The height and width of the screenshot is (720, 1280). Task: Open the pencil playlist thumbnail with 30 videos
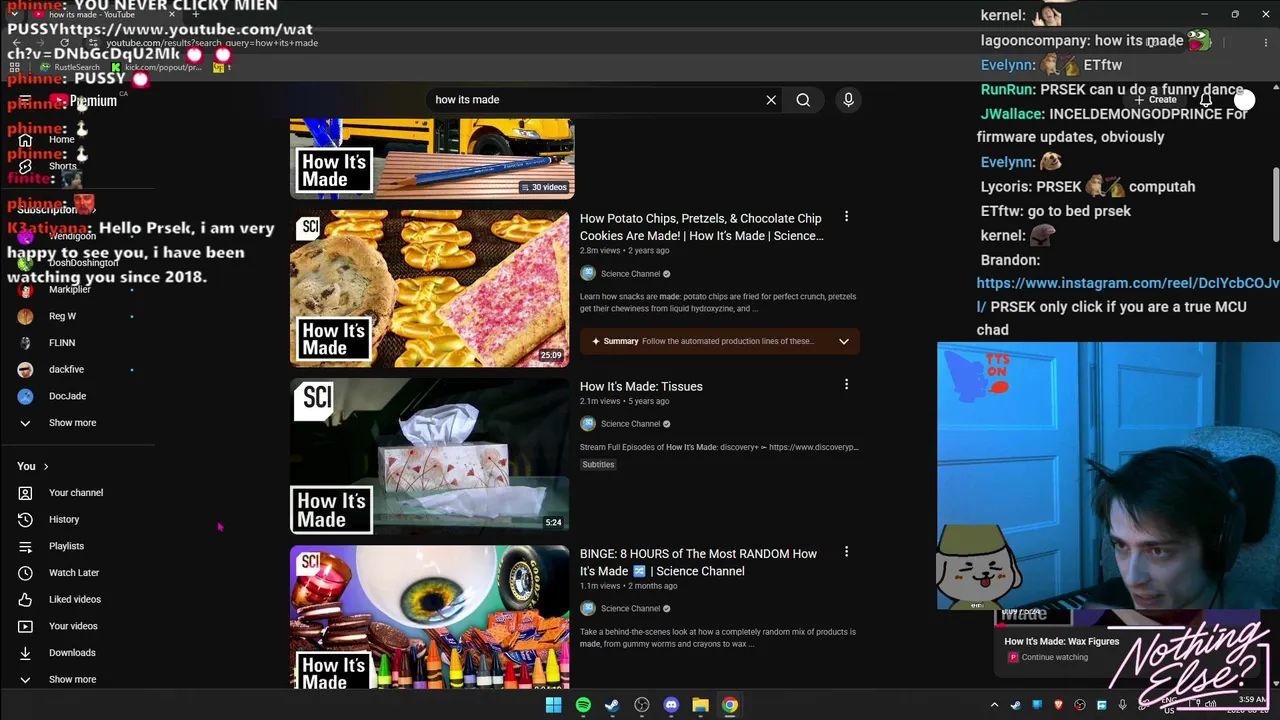click(432, 158)
